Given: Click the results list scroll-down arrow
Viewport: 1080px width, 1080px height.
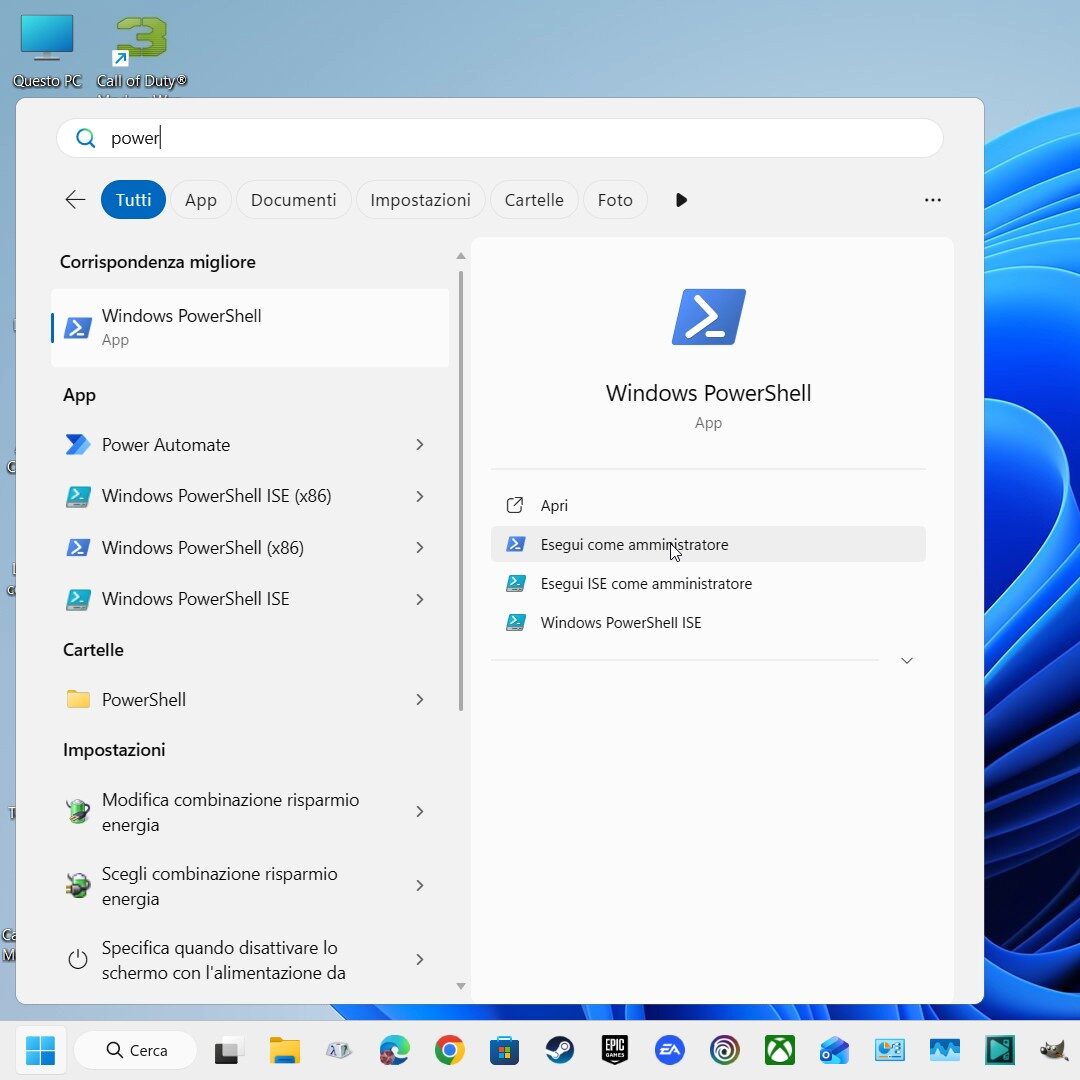Looking at the screenshot, I should tap(461, 986).
